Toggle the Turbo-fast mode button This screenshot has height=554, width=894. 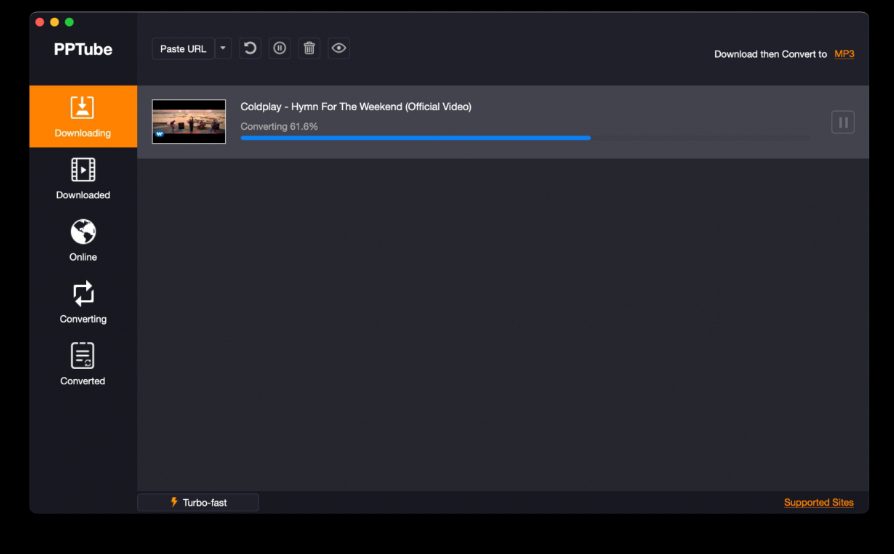click(x=198, y=502)
